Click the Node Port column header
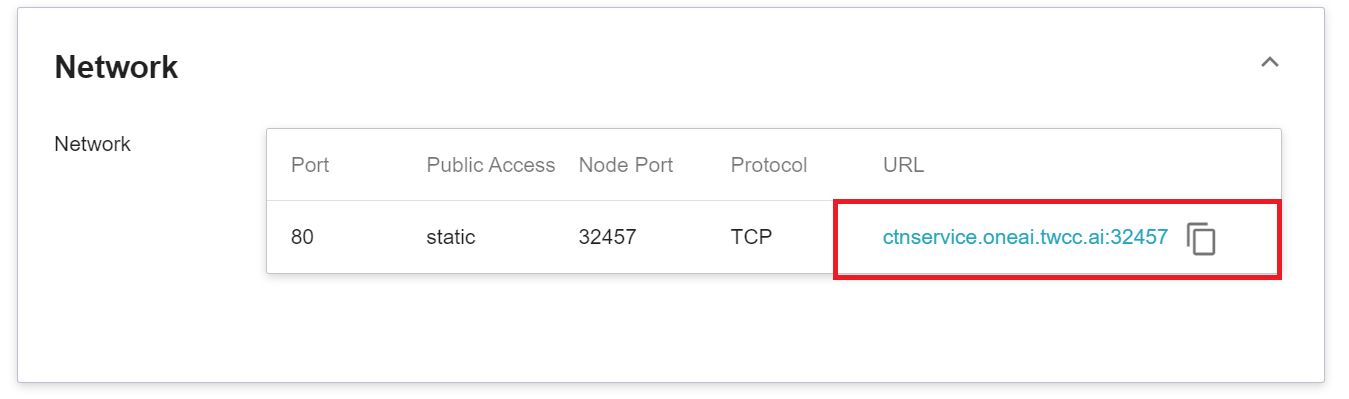 click(x=626, y=165)
